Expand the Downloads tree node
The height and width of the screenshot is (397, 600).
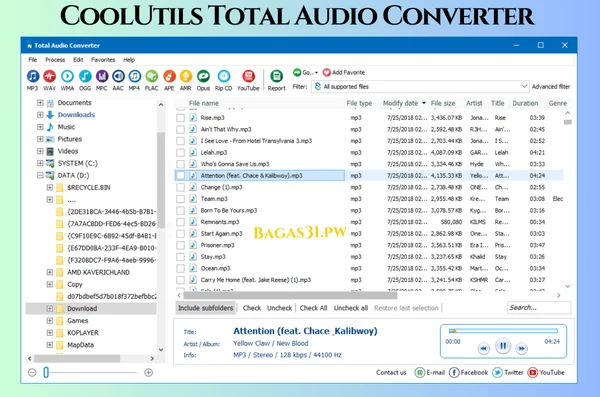coord(40,114)
